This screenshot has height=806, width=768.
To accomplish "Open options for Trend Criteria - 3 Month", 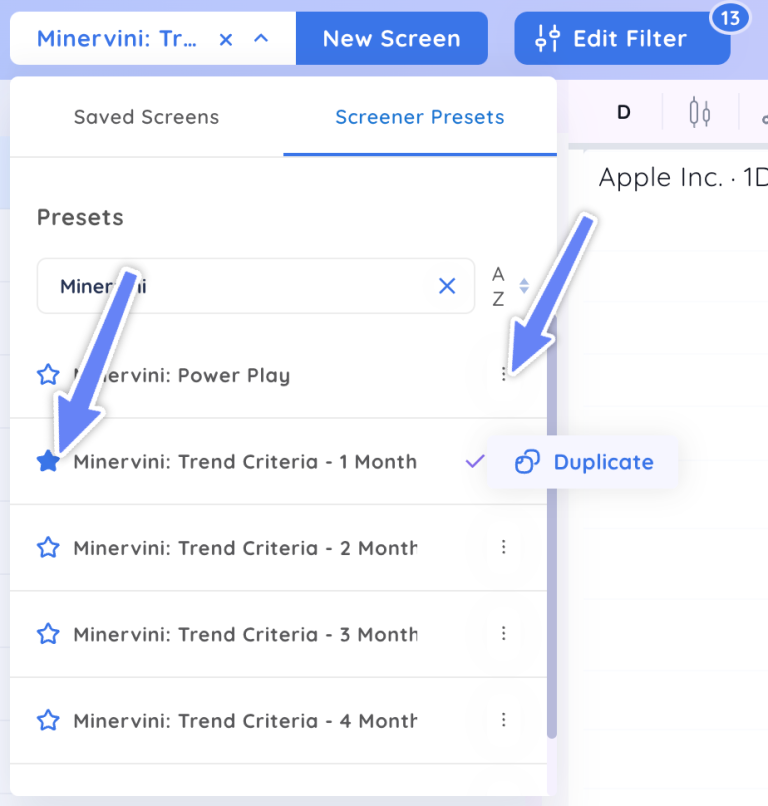I will pos(504,634).
